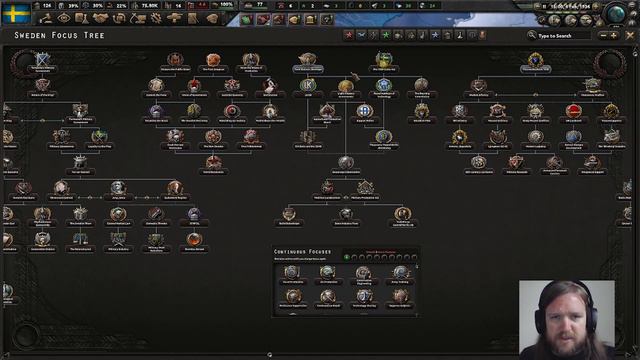The image size is (640, 360).
Task: Toggle the green star focus filter
Action: tap(385, 36)
